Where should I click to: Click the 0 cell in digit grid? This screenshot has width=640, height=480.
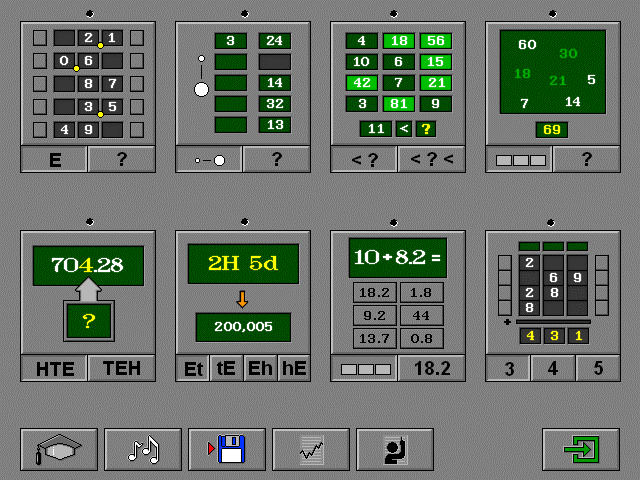[64, 61]
